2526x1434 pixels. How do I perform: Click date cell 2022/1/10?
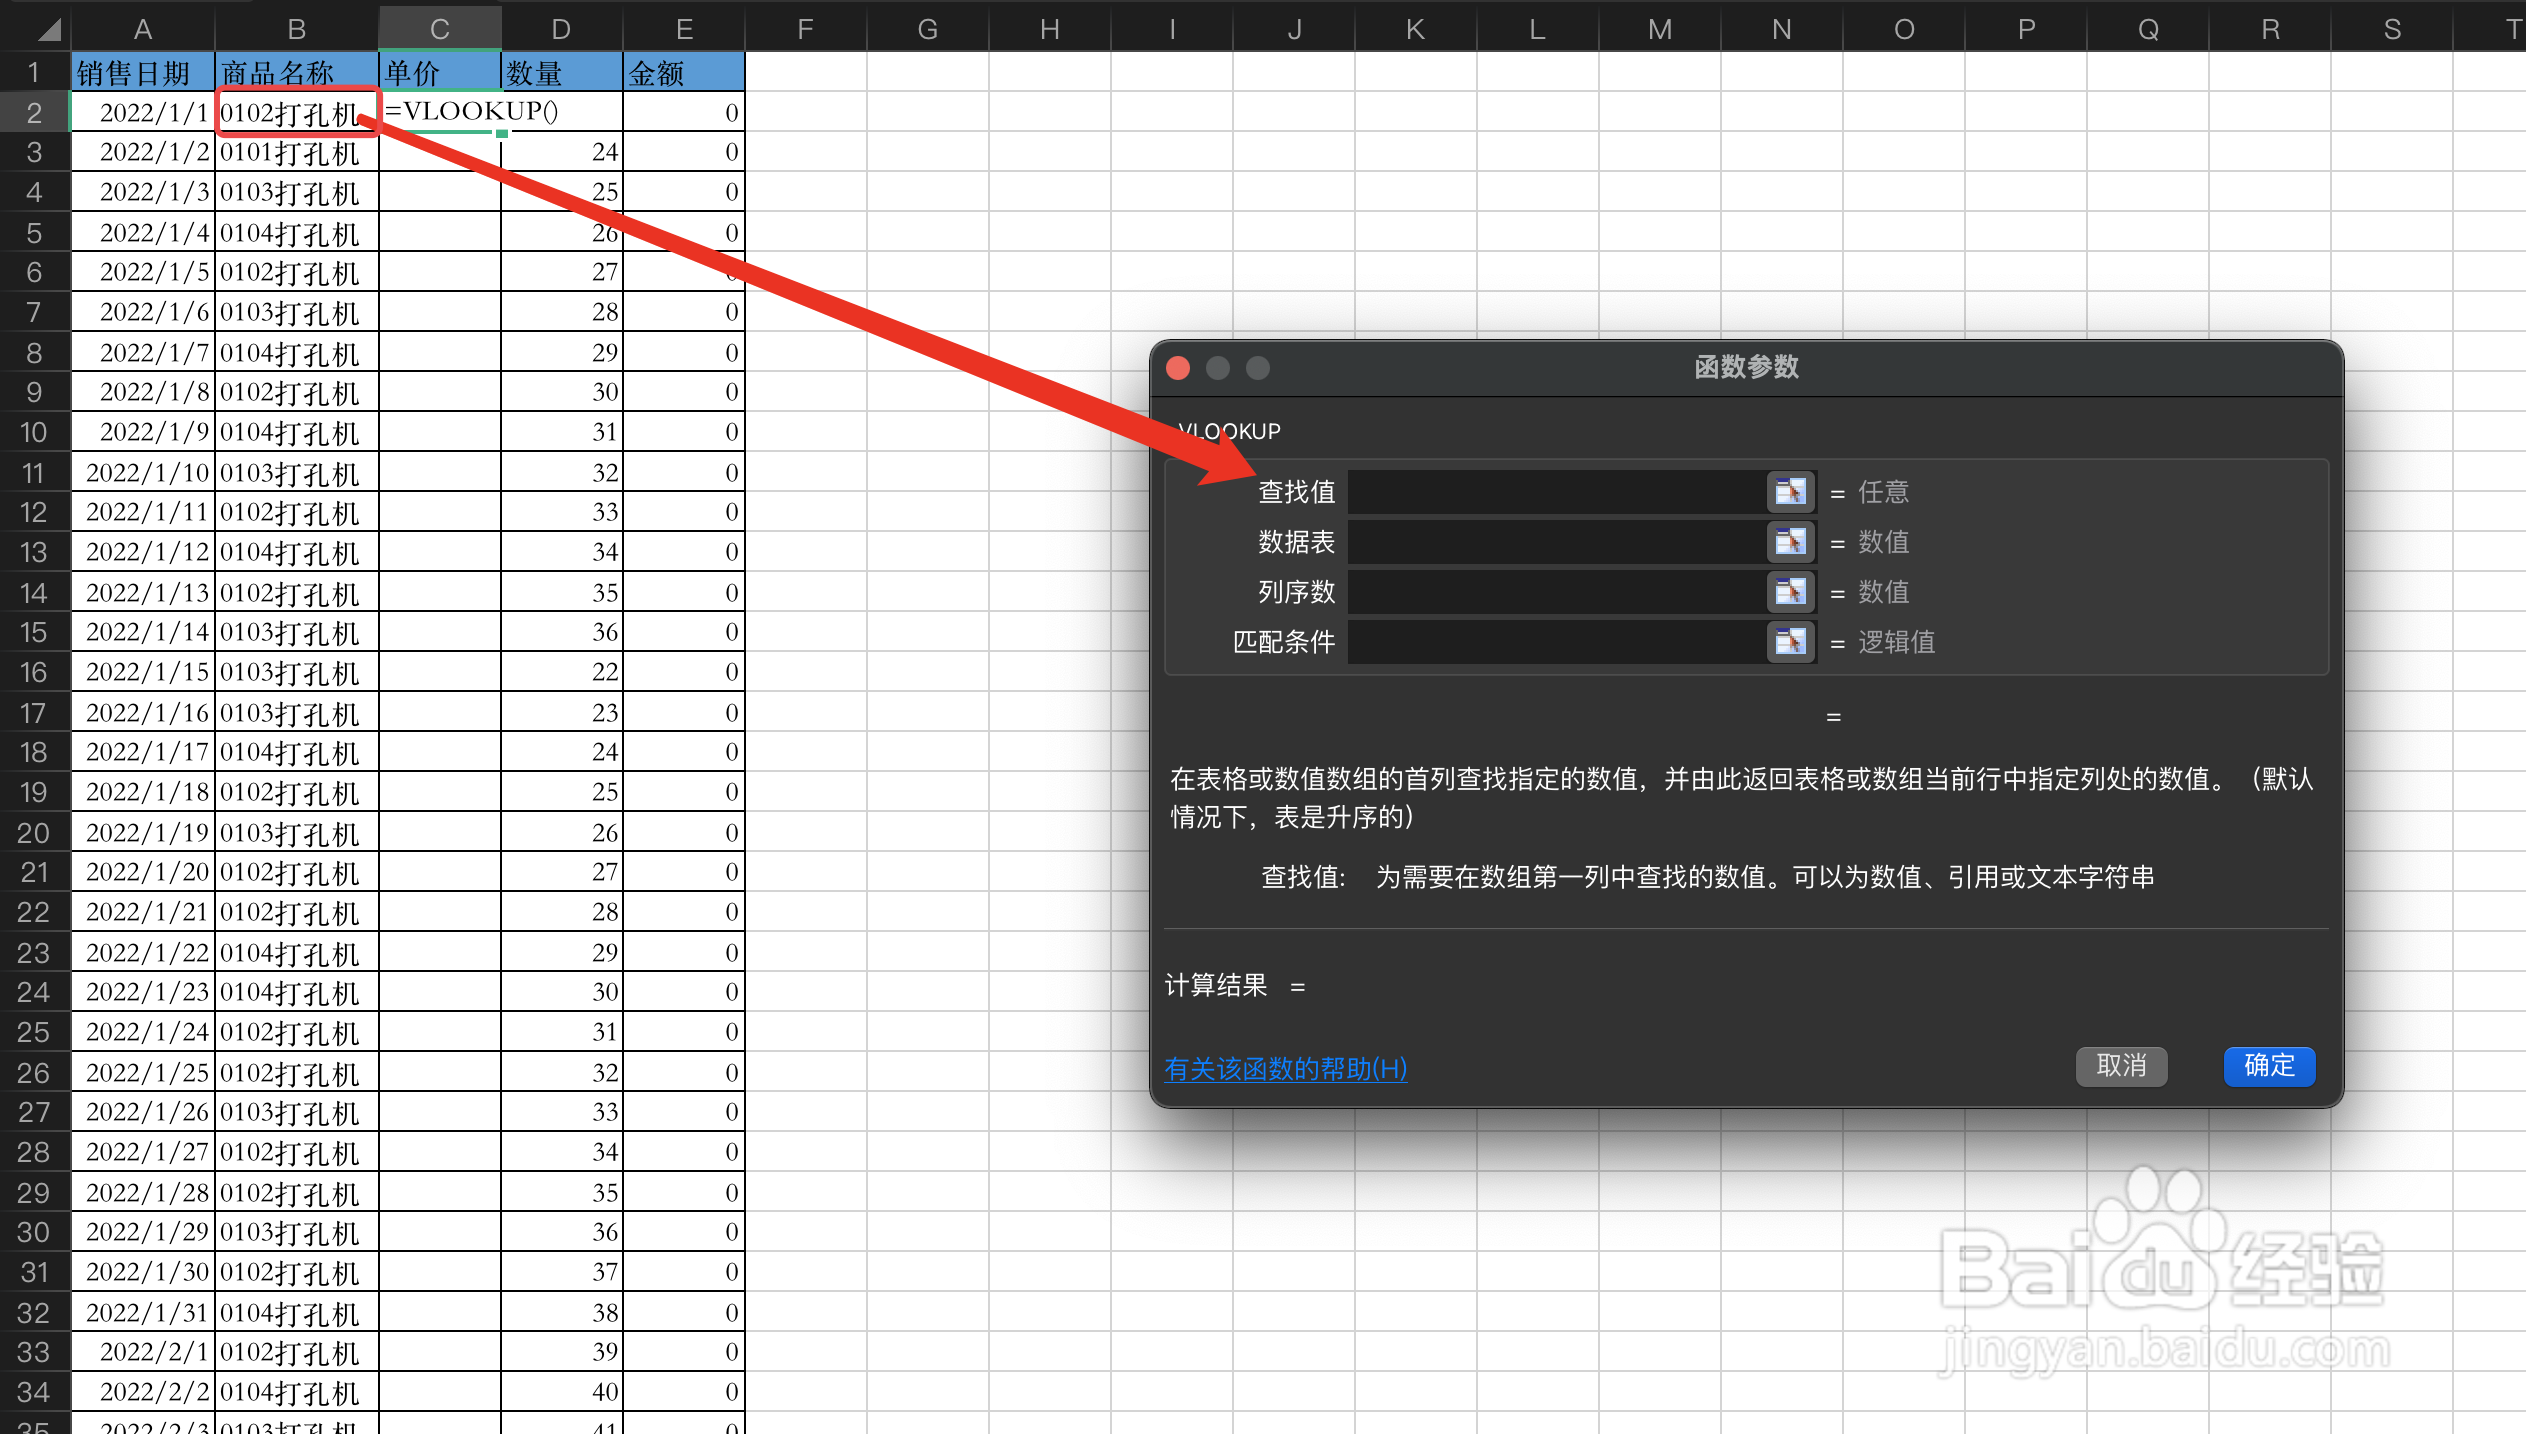click(143, 472)
